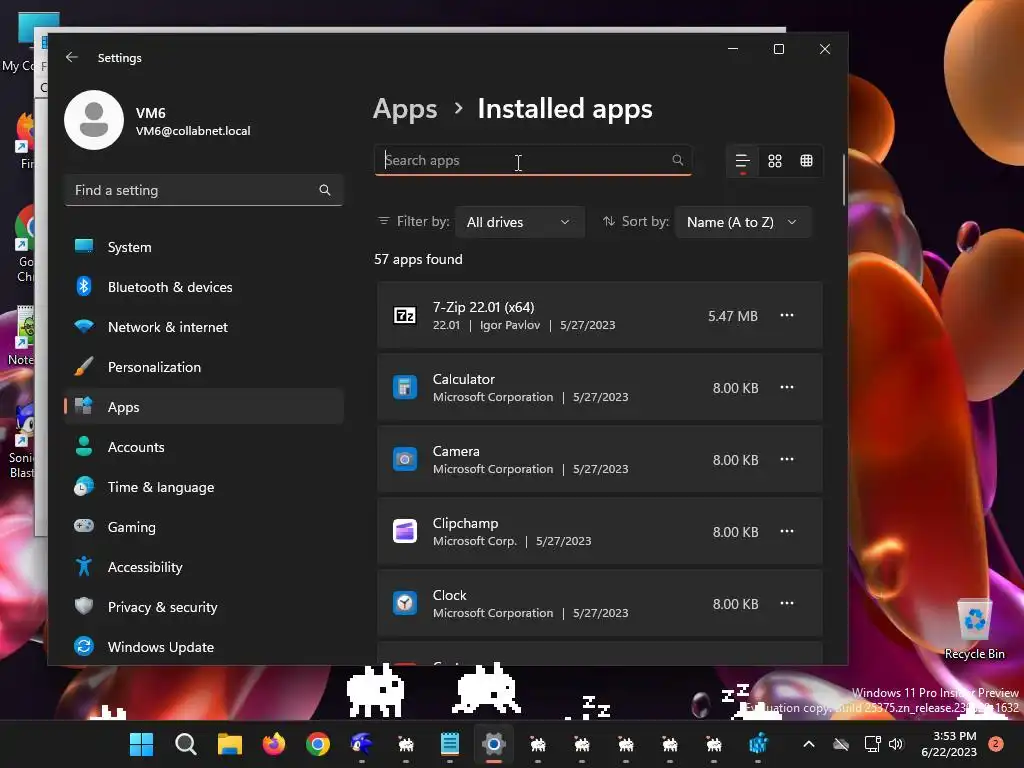Click the magnifier icon in Search apps
Screen dimensions: 1024x768
pyautogui.click(x=677, y=160)
